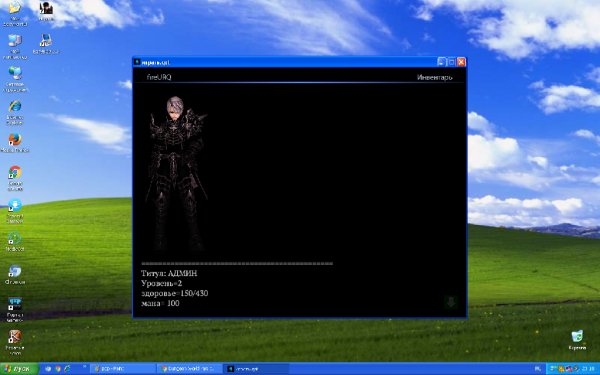This screenshot has height=375, width=600.
Task: Launch Internet Explorer from Quick Launch bar
Action: (67, 369)
